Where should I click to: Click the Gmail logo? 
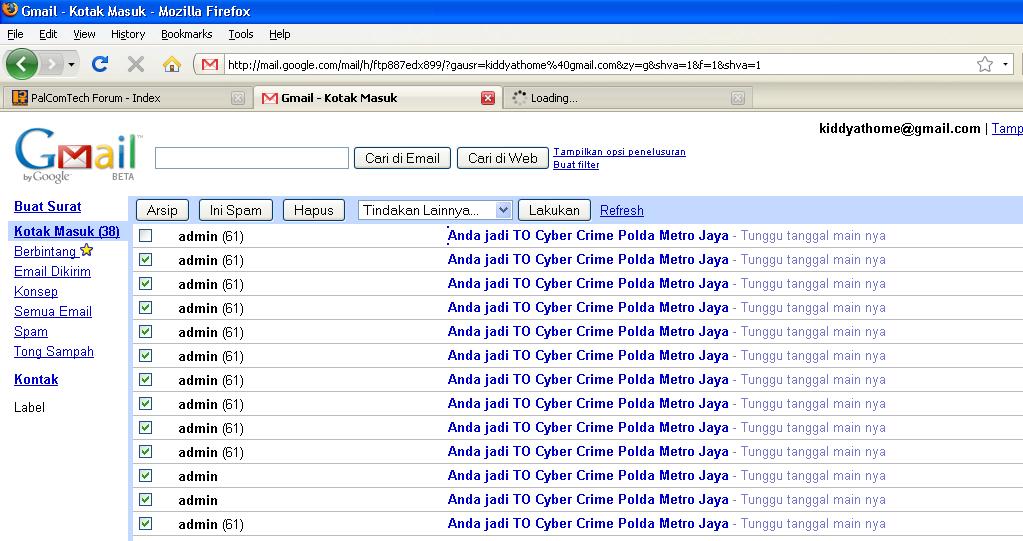point(77,155)
